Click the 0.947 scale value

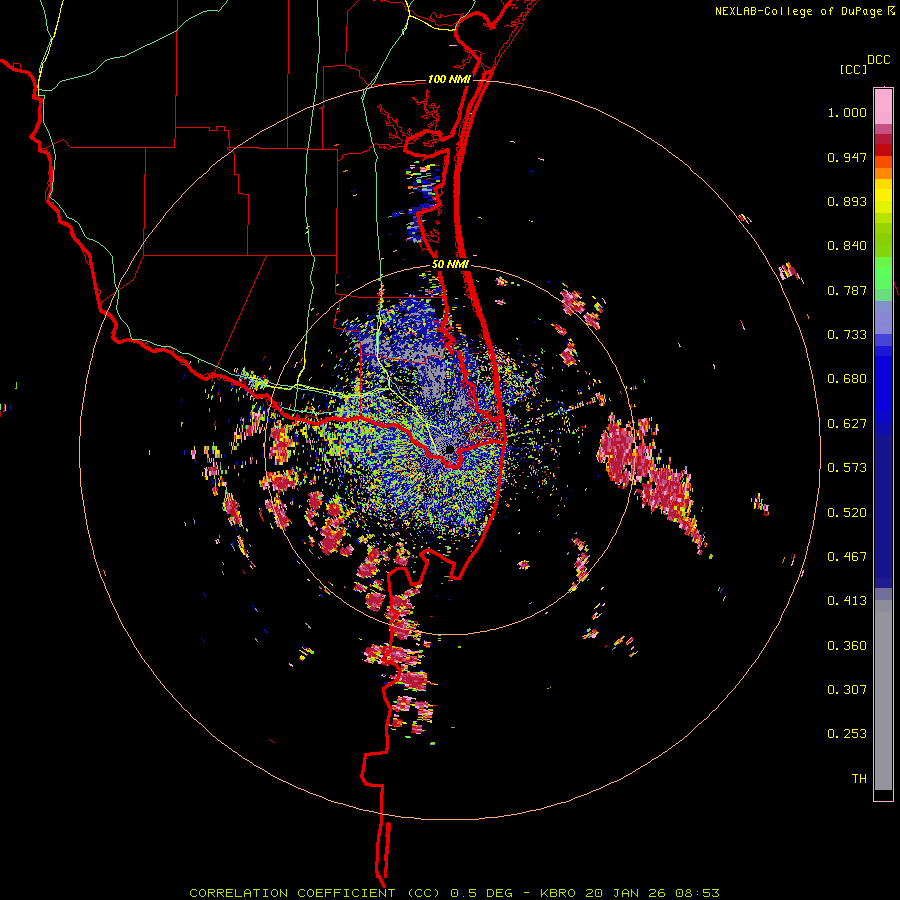847,157
